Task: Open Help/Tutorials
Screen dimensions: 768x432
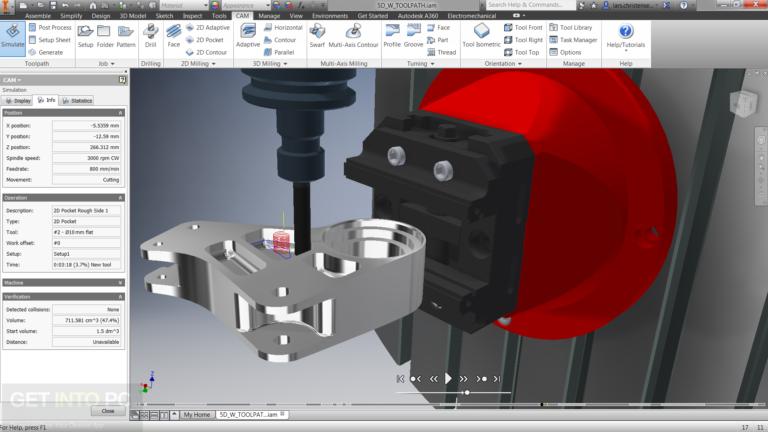Action: coord(625,36)
